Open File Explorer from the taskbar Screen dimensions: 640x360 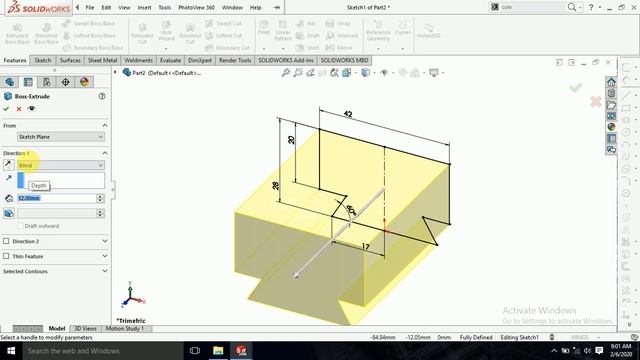(x=218, y=351)
